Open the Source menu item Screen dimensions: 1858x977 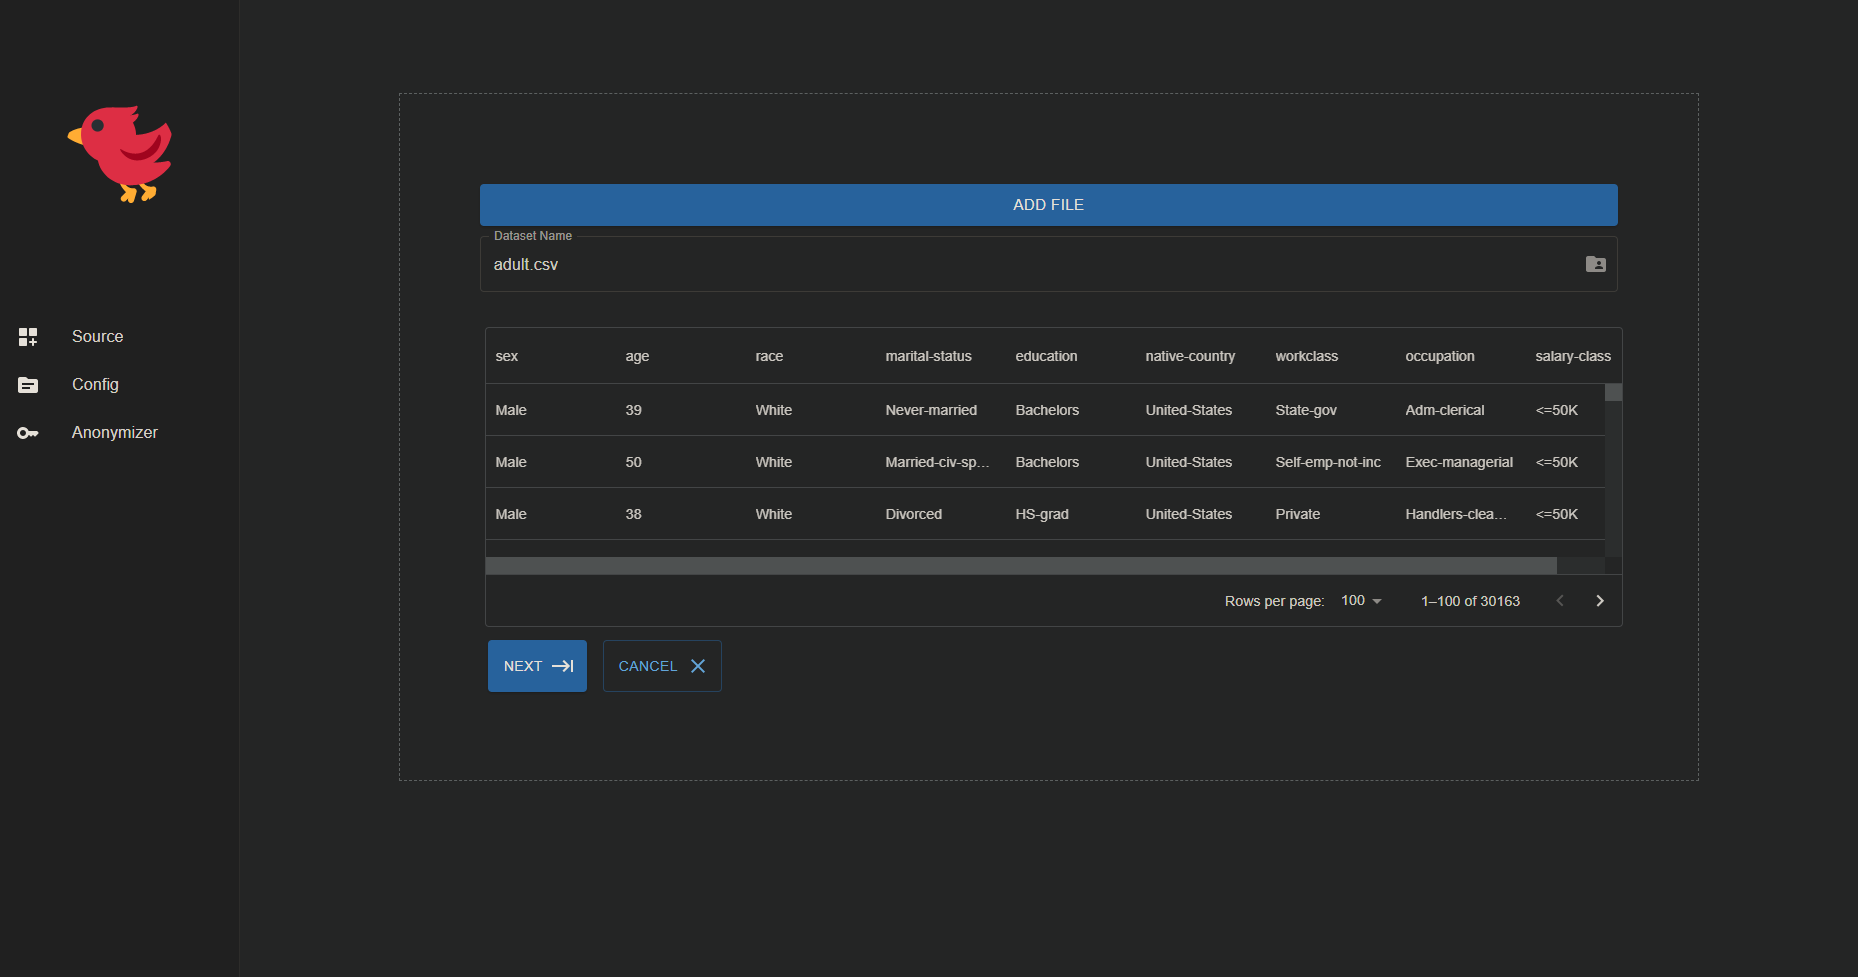click(x=98, y=337)
